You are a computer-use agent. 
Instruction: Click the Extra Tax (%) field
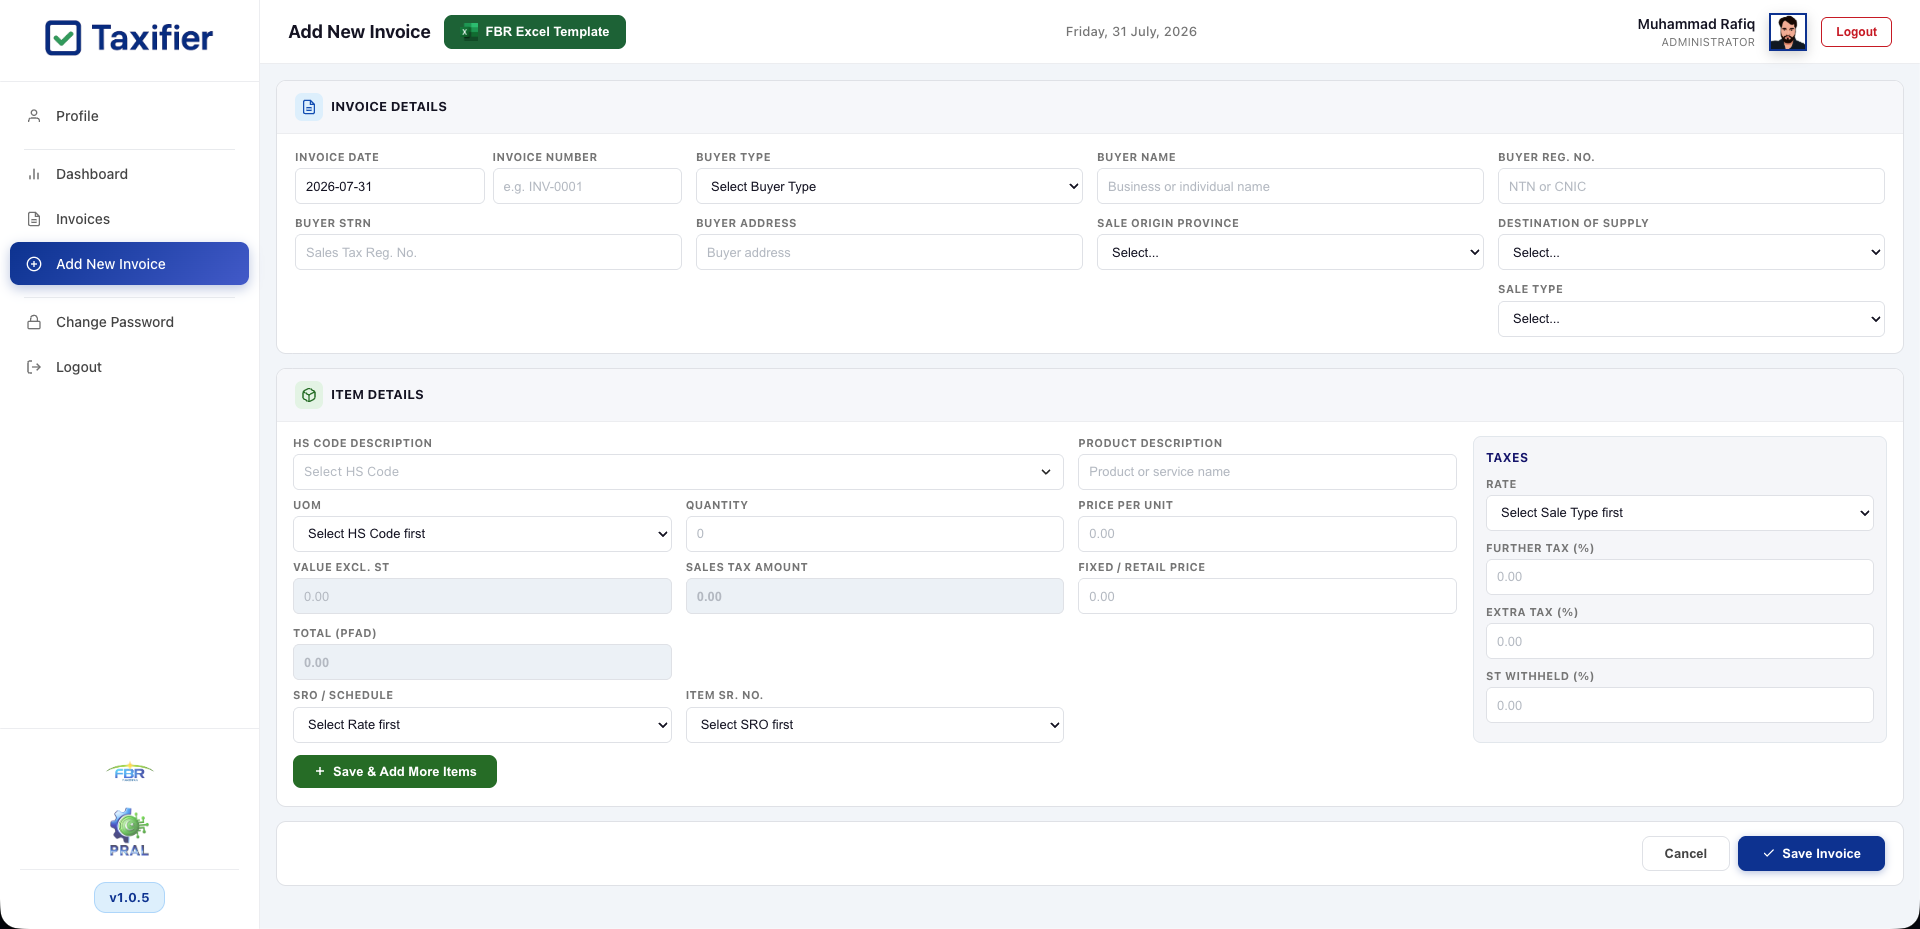[x=1680, y=641]
